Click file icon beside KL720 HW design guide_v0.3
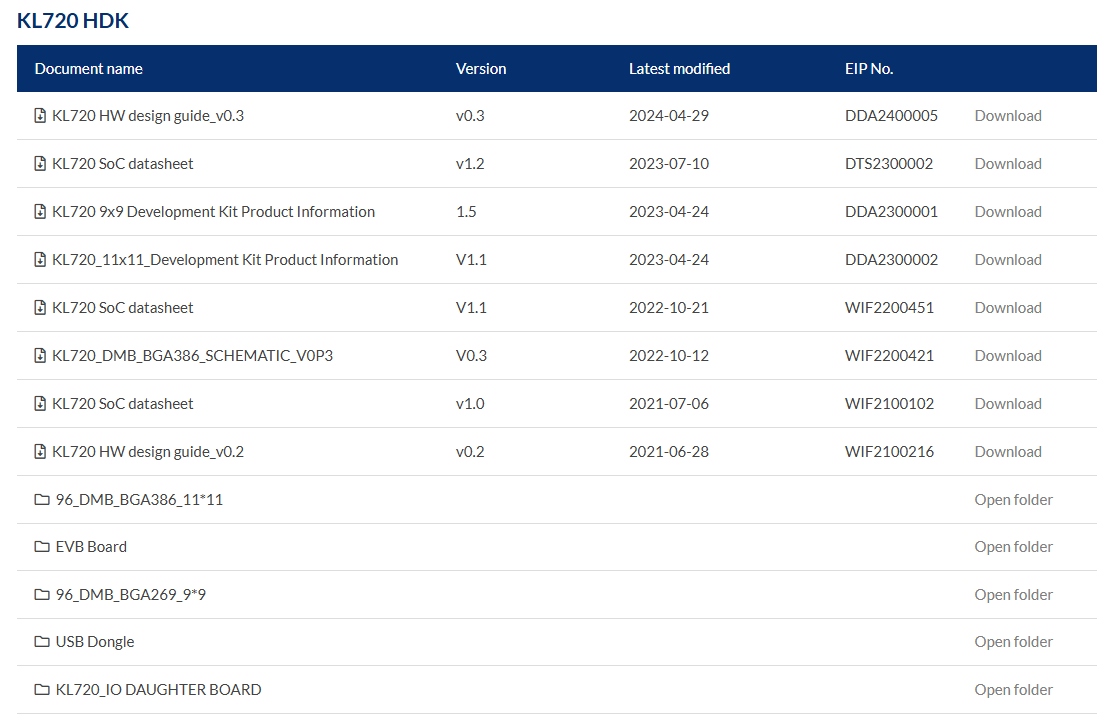The width and height of the screenshot is (1115, 717). 41,115
